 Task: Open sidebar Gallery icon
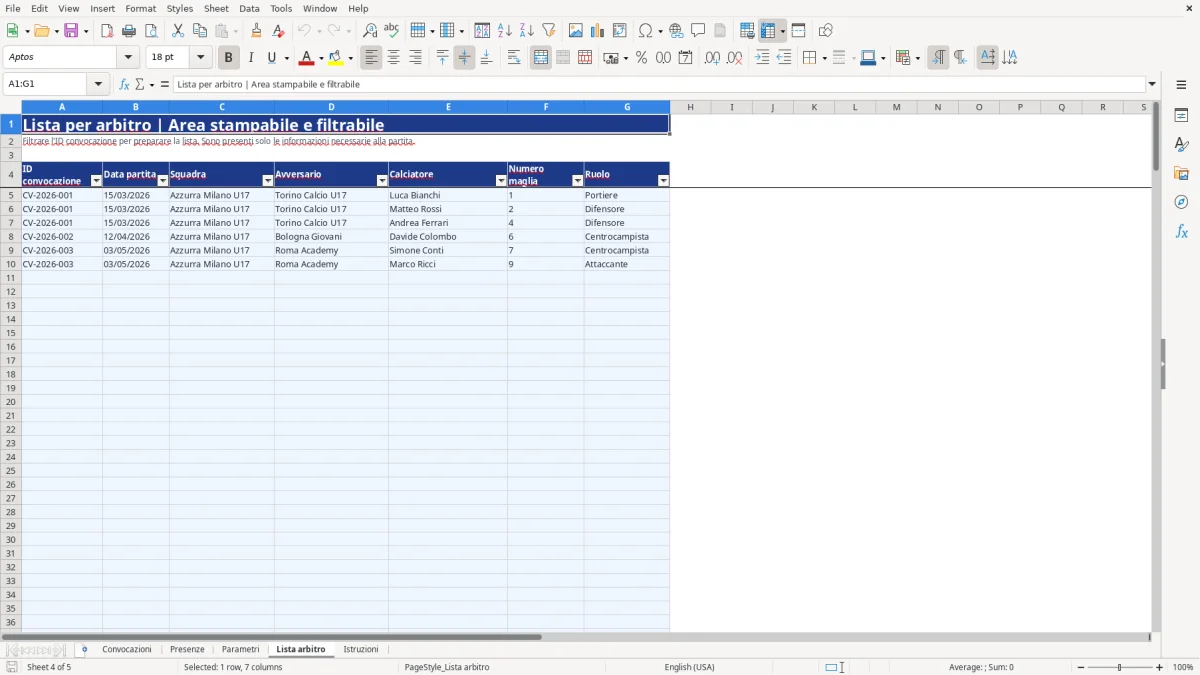pos(1181,173)
